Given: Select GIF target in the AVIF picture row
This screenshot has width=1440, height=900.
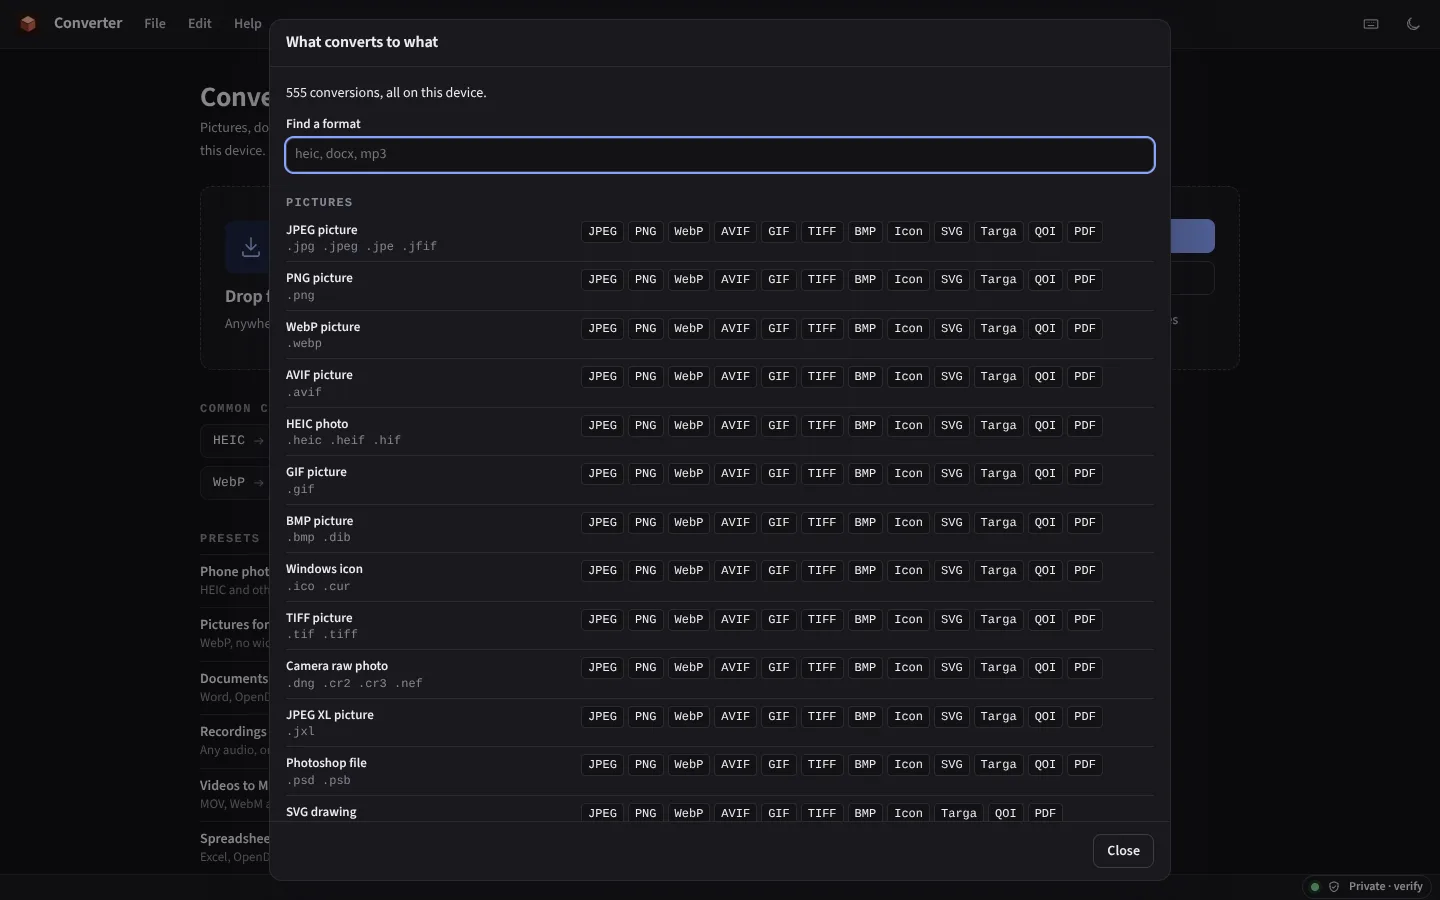Looking at the screenshot, I should point(779,377).
